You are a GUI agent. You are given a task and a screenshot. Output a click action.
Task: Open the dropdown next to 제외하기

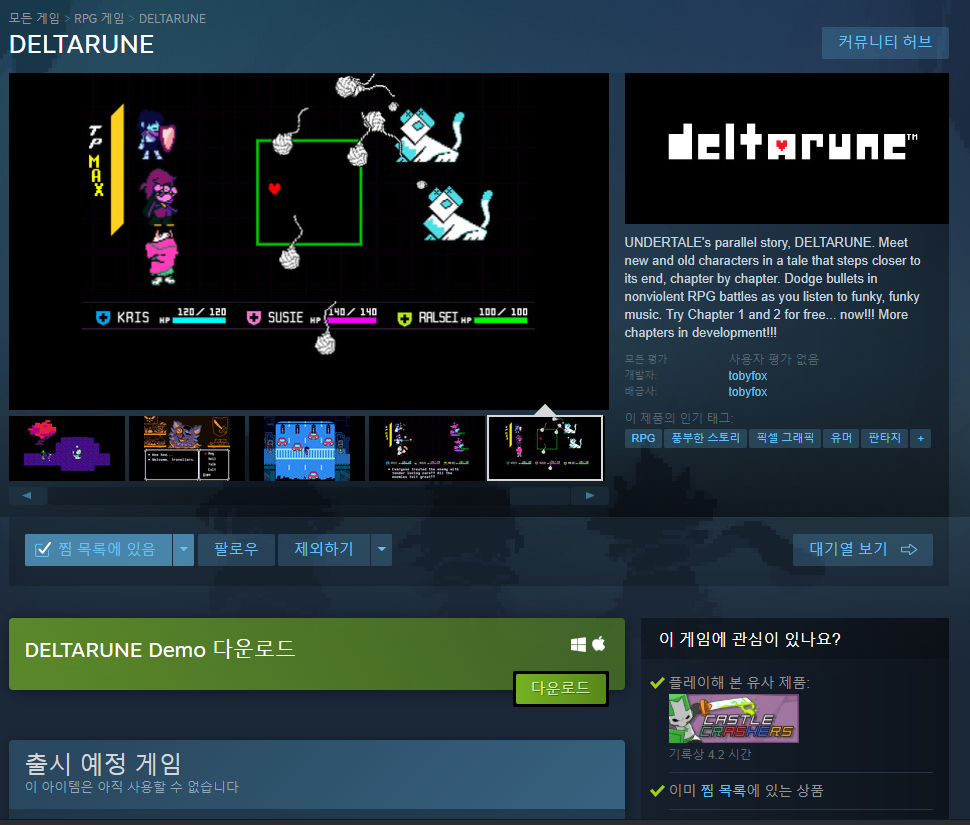click(x=382, y=549)
